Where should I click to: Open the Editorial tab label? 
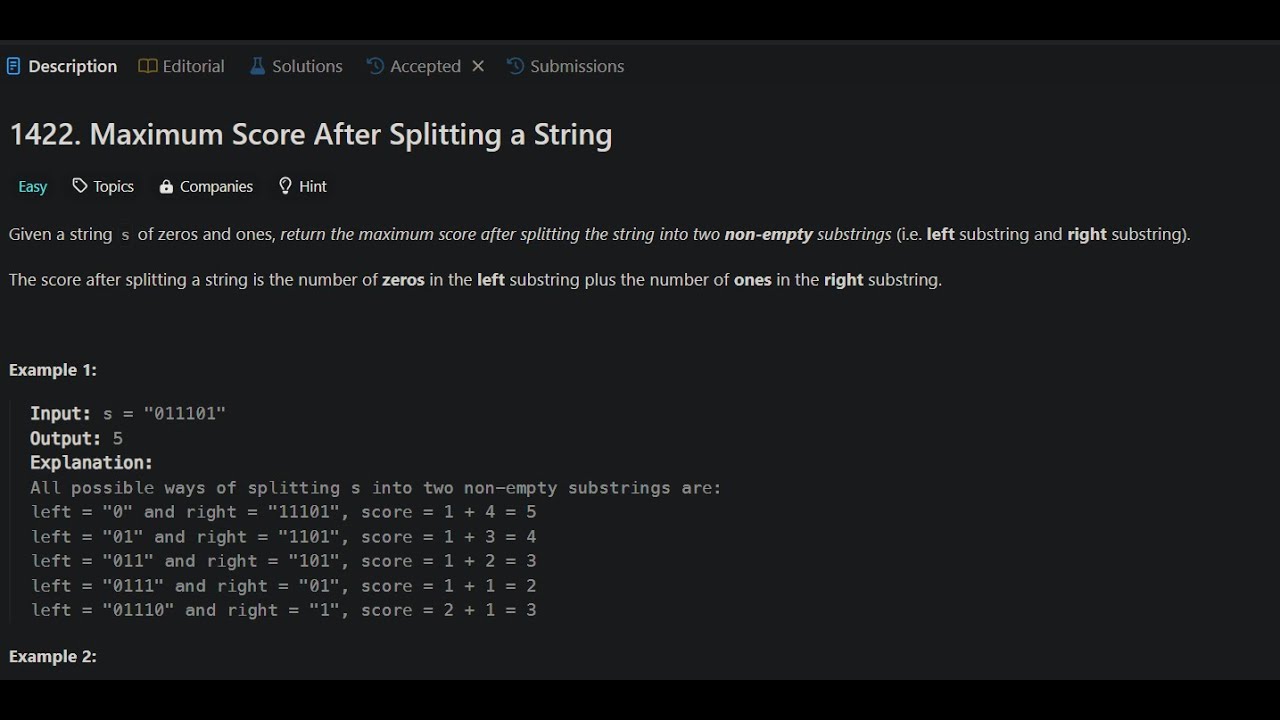click(193, 67)
